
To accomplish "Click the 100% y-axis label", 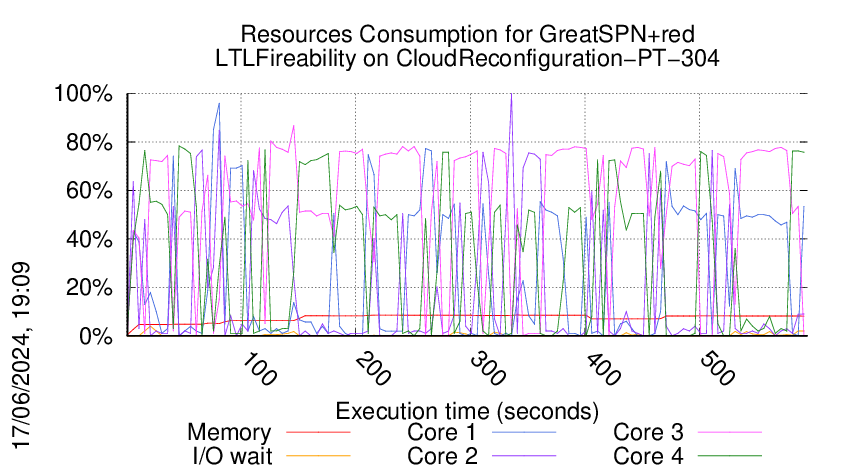I will point(83,94).
